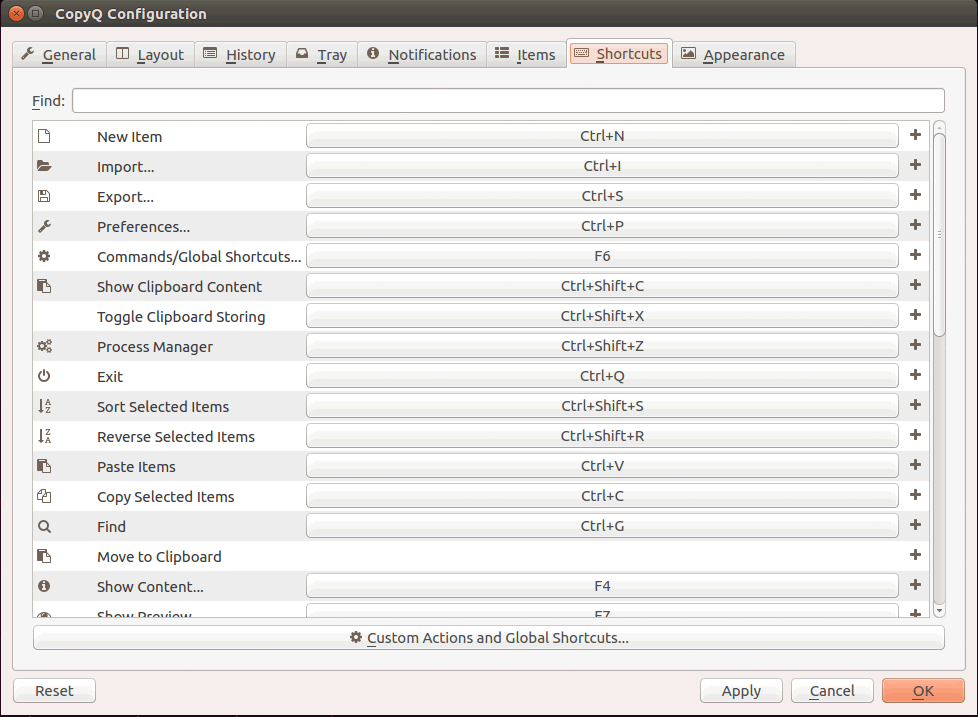Viewport: 978px width, 717px height.
Task: Click the Process Manager gears icon
Action: pos(44,346)
